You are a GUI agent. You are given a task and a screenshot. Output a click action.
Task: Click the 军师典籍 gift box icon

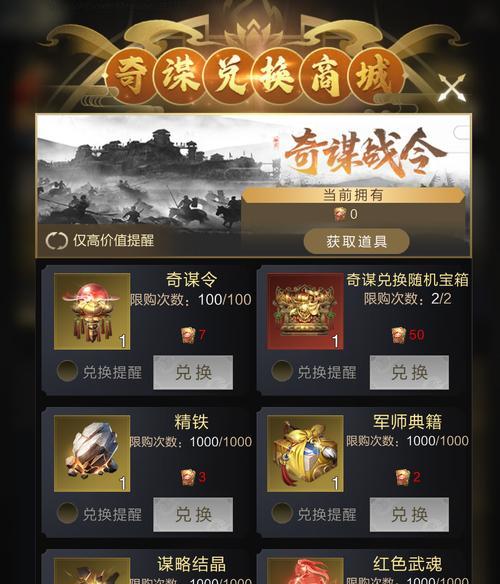[305, 454]
